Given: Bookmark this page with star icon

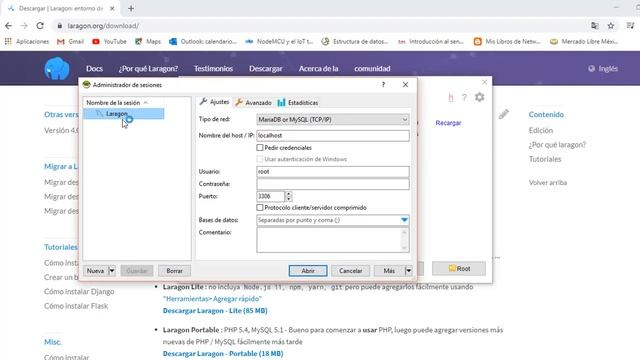Looking at the screenshot, I should point(611,26).
